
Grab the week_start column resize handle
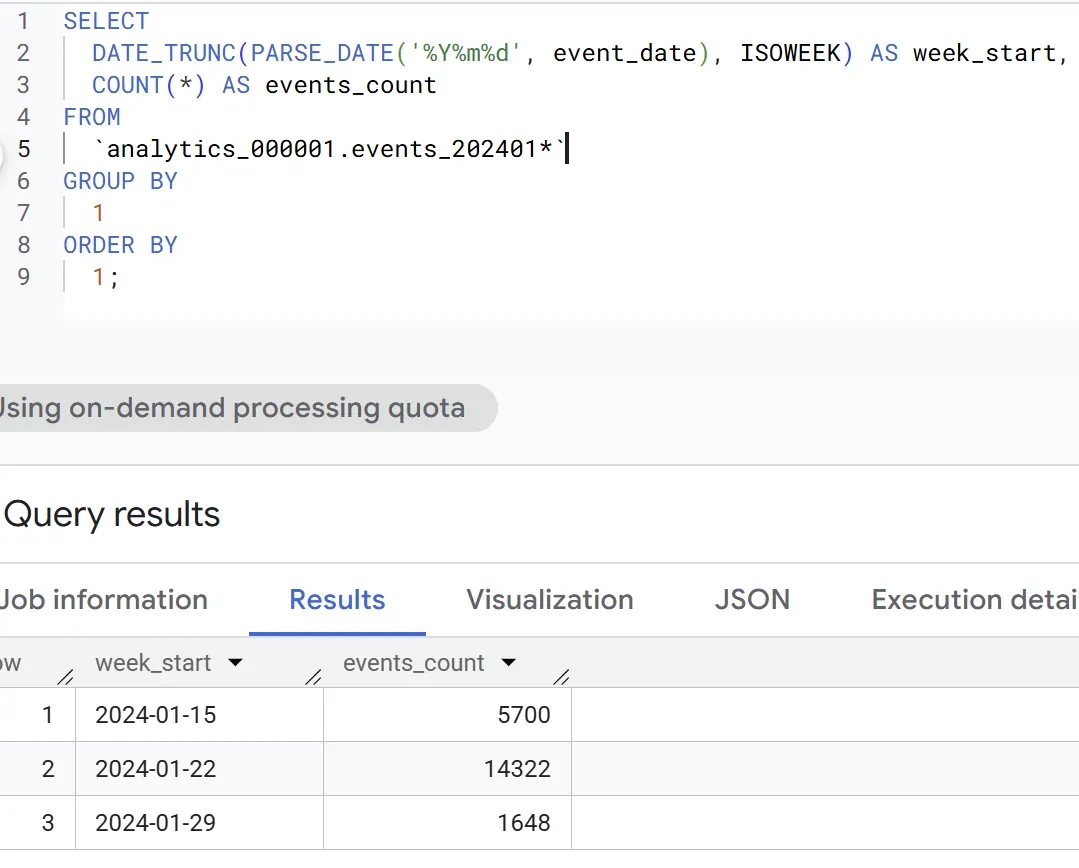point(313,677)
